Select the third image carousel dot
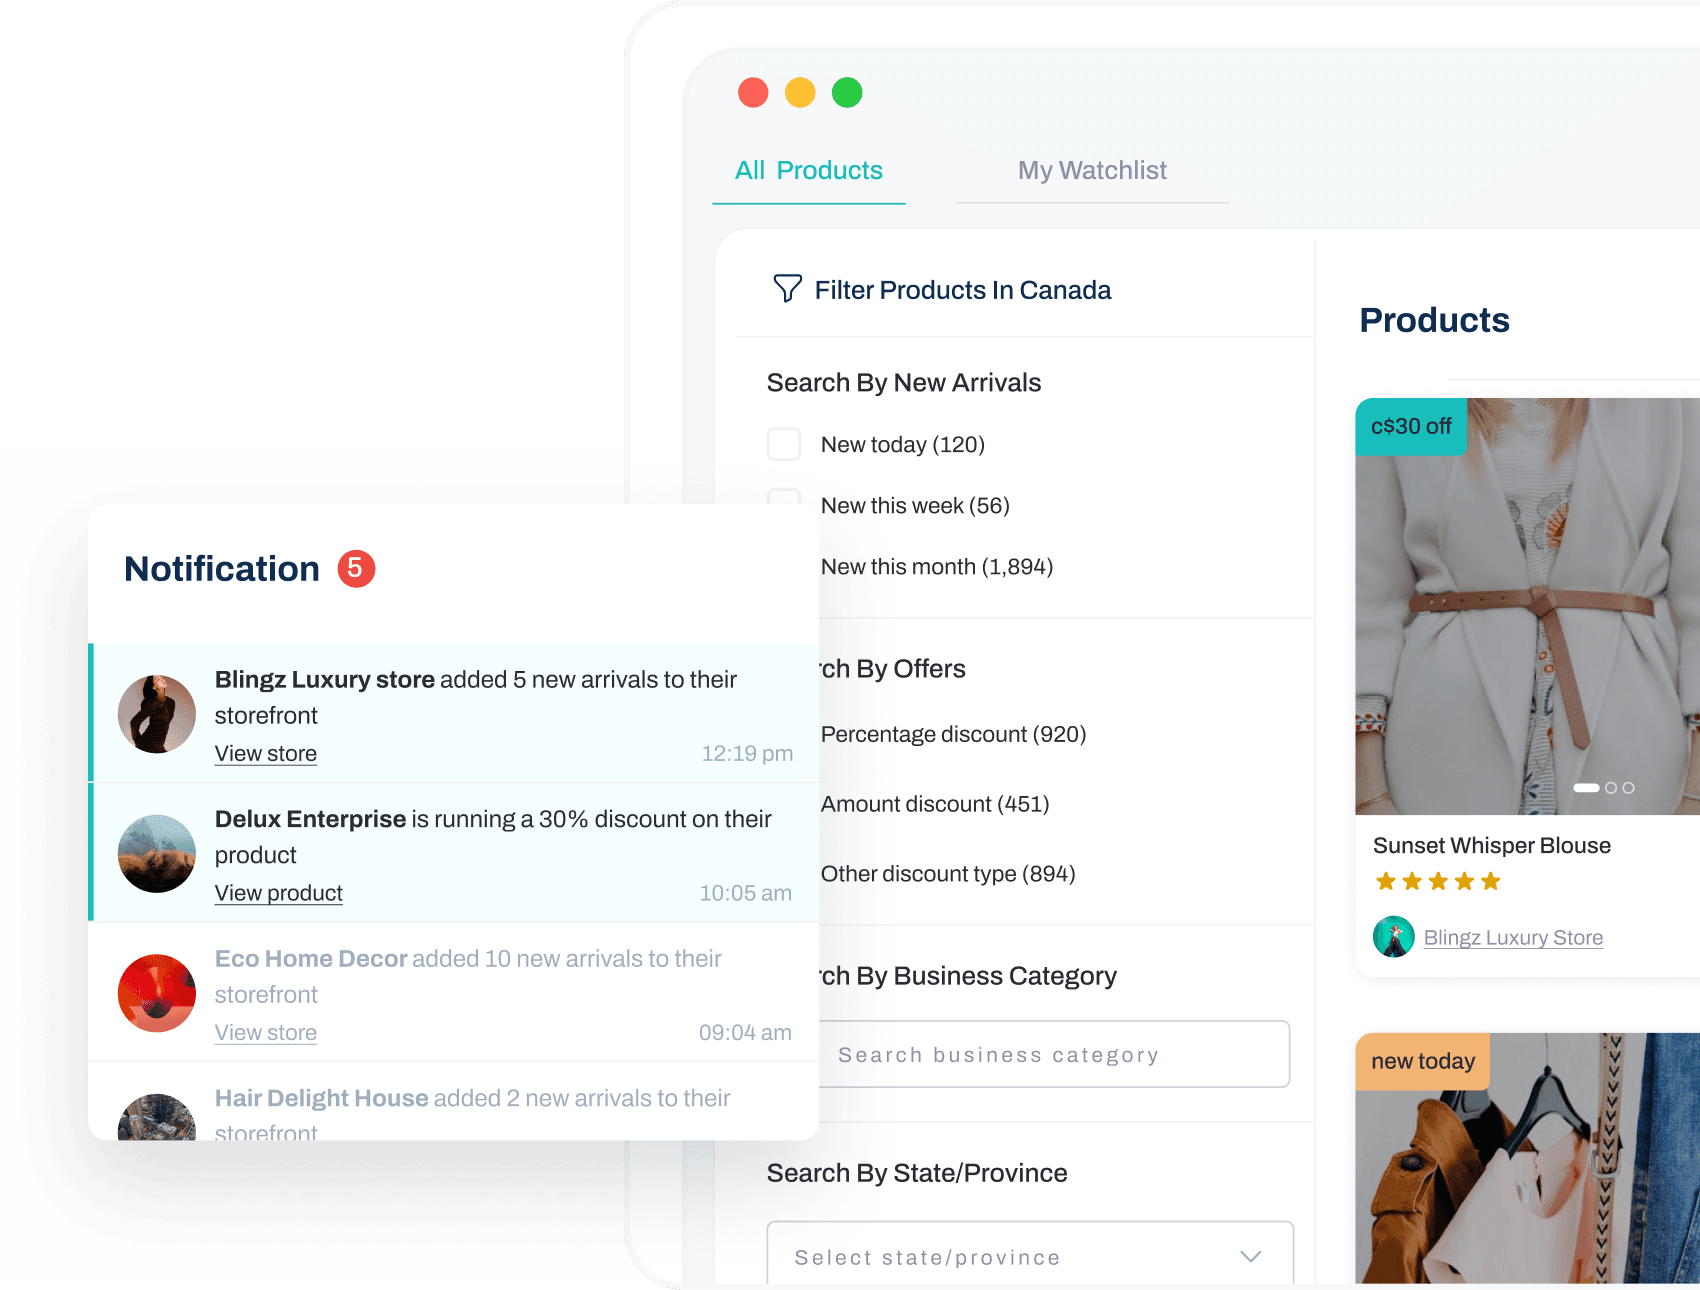1700x1290 pixels. click(1628, 788)
